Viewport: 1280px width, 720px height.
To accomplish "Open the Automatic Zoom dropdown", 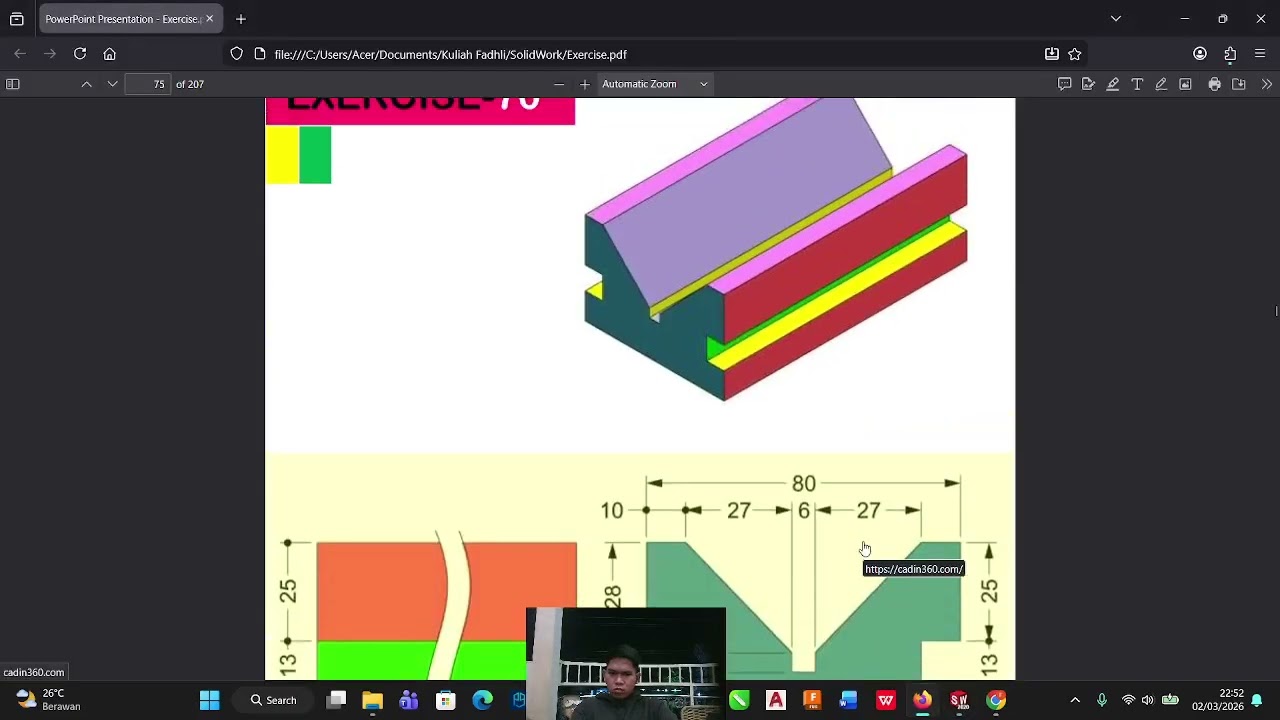I will click(x=655, y=84).
